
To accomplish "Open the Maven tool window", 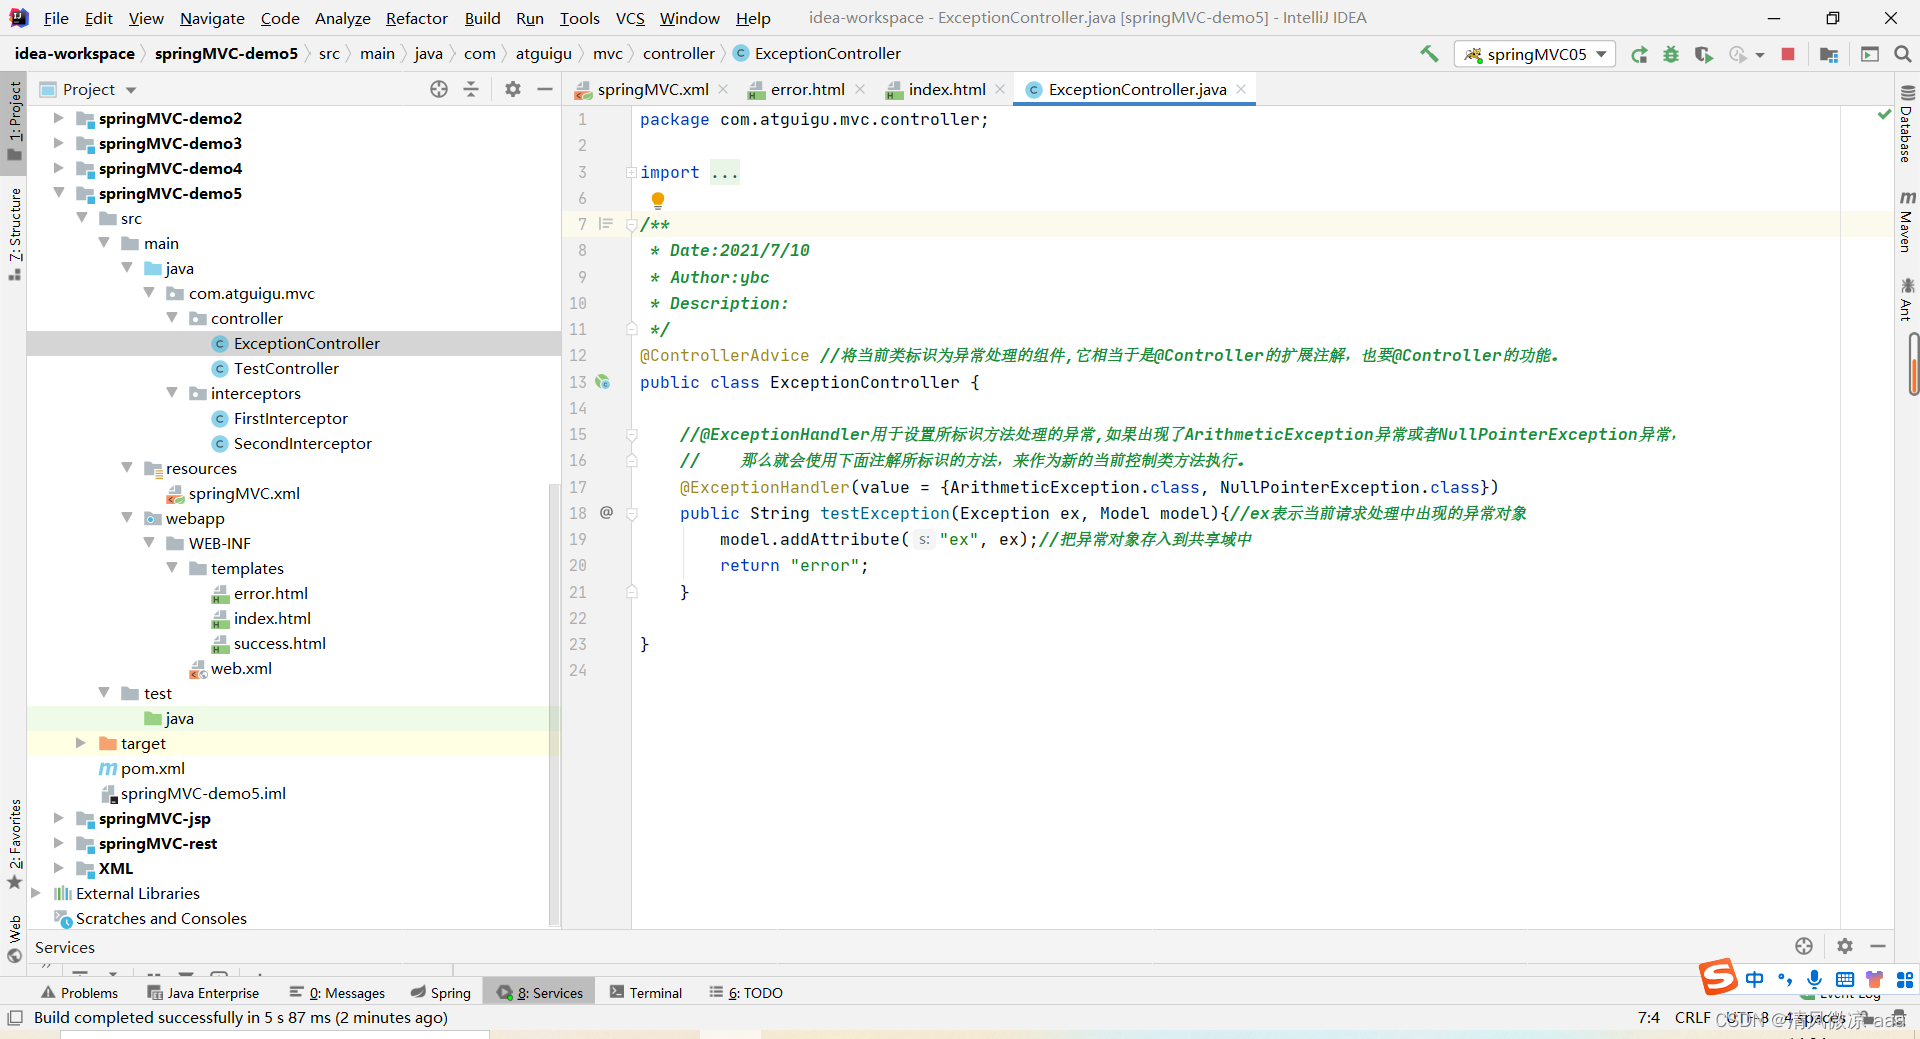I will tap(1907, 221).
